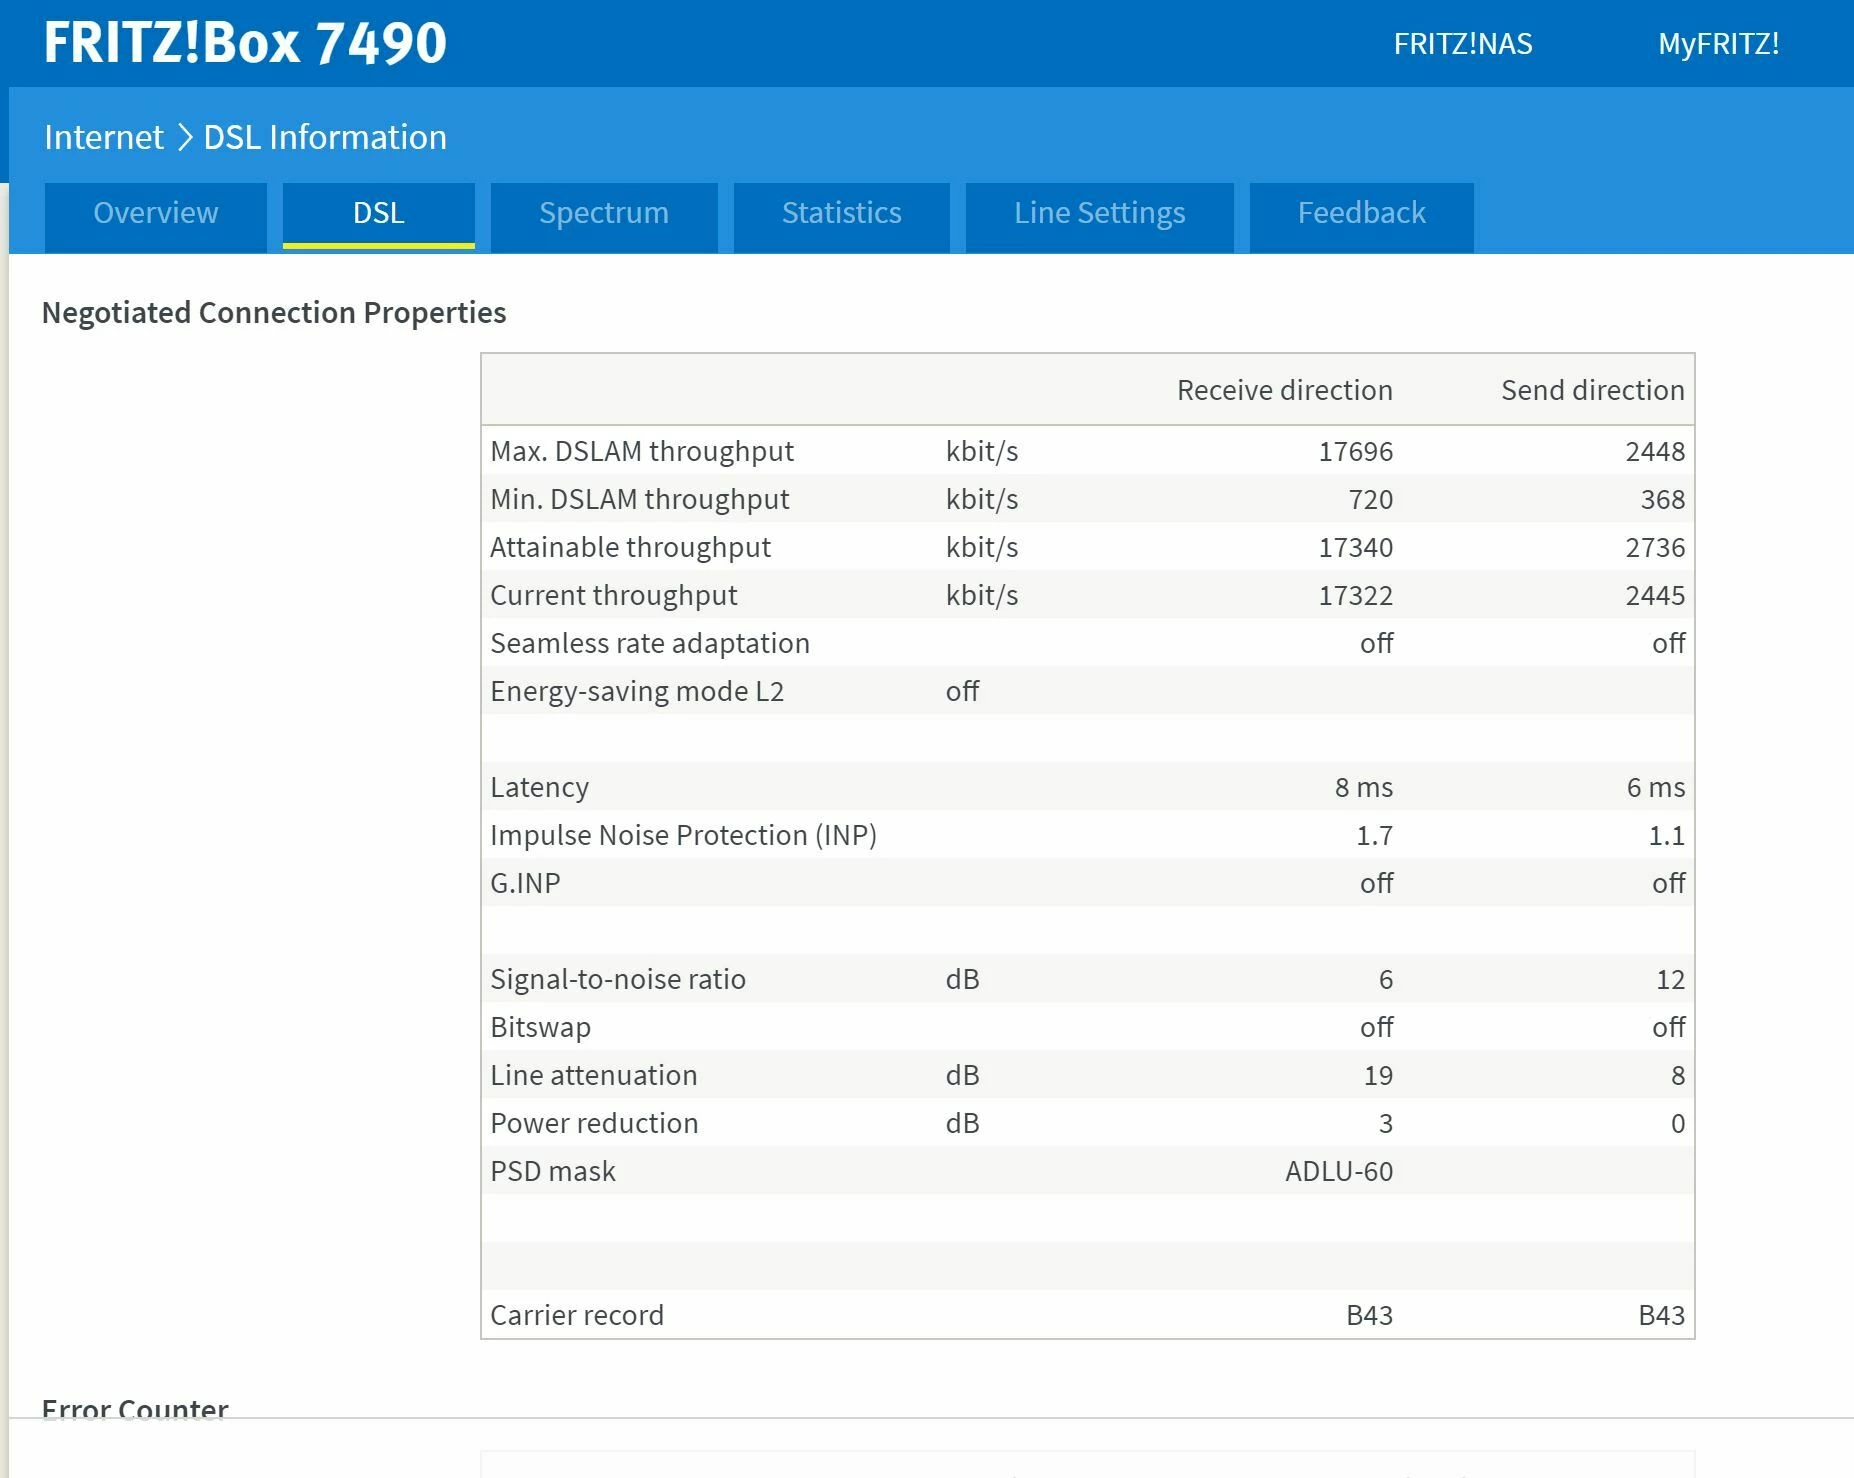The height and width of the screenshot is (1478, 1854).
Task: Select Min. DSLAM send value 368
Action: (x=1663, y=499)
